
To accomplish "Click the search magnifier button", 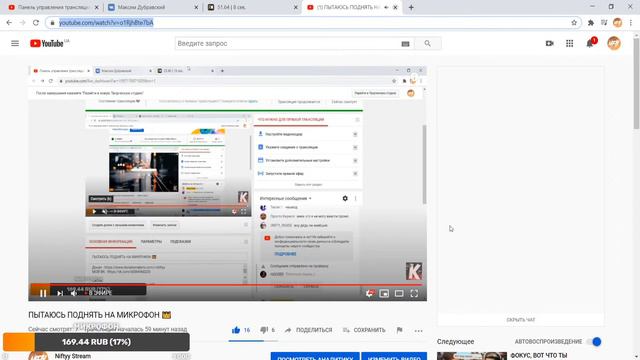I will 427,43.
